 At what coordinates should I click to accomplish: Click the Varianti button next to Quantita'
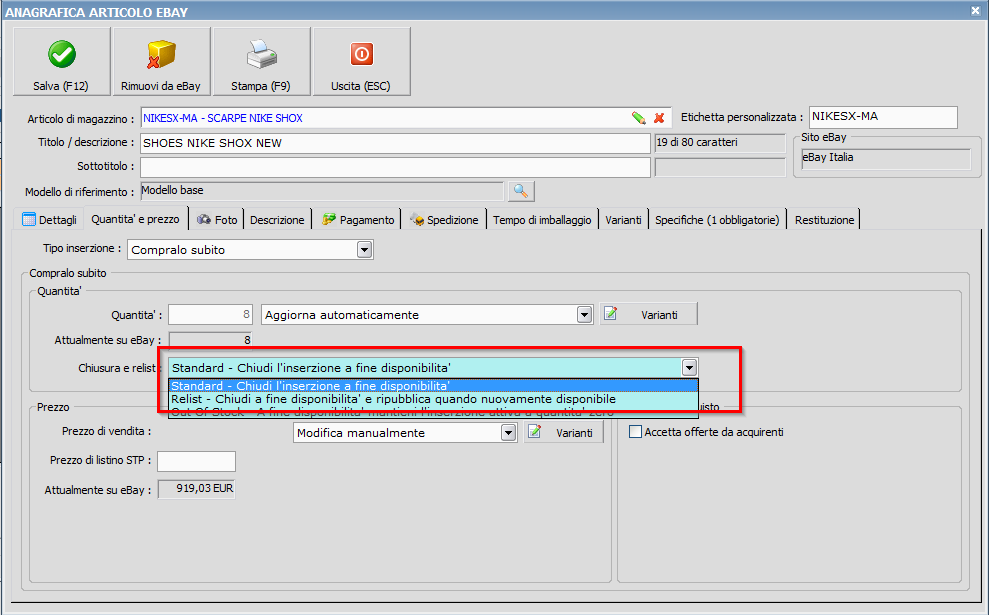tap(648, 314)
